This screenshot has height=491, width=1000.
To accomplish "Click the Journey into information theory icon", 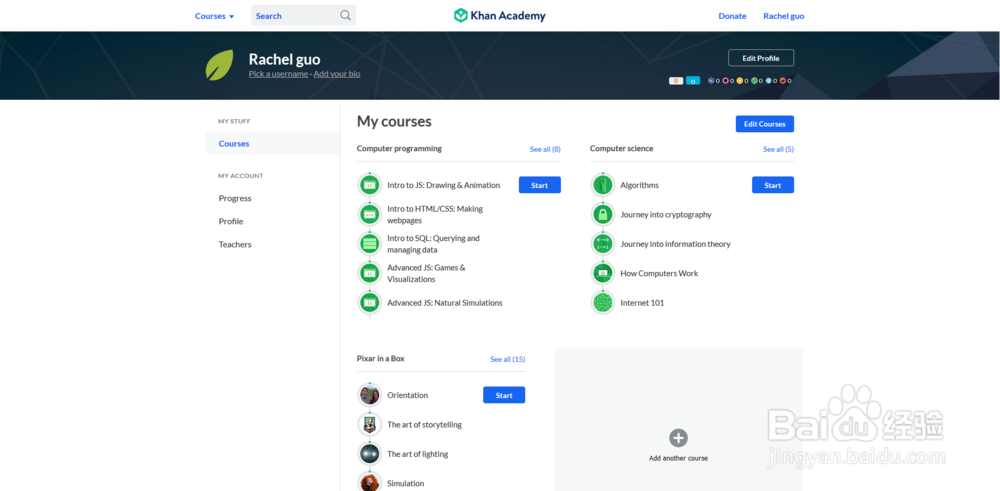I will click(603, 244).
